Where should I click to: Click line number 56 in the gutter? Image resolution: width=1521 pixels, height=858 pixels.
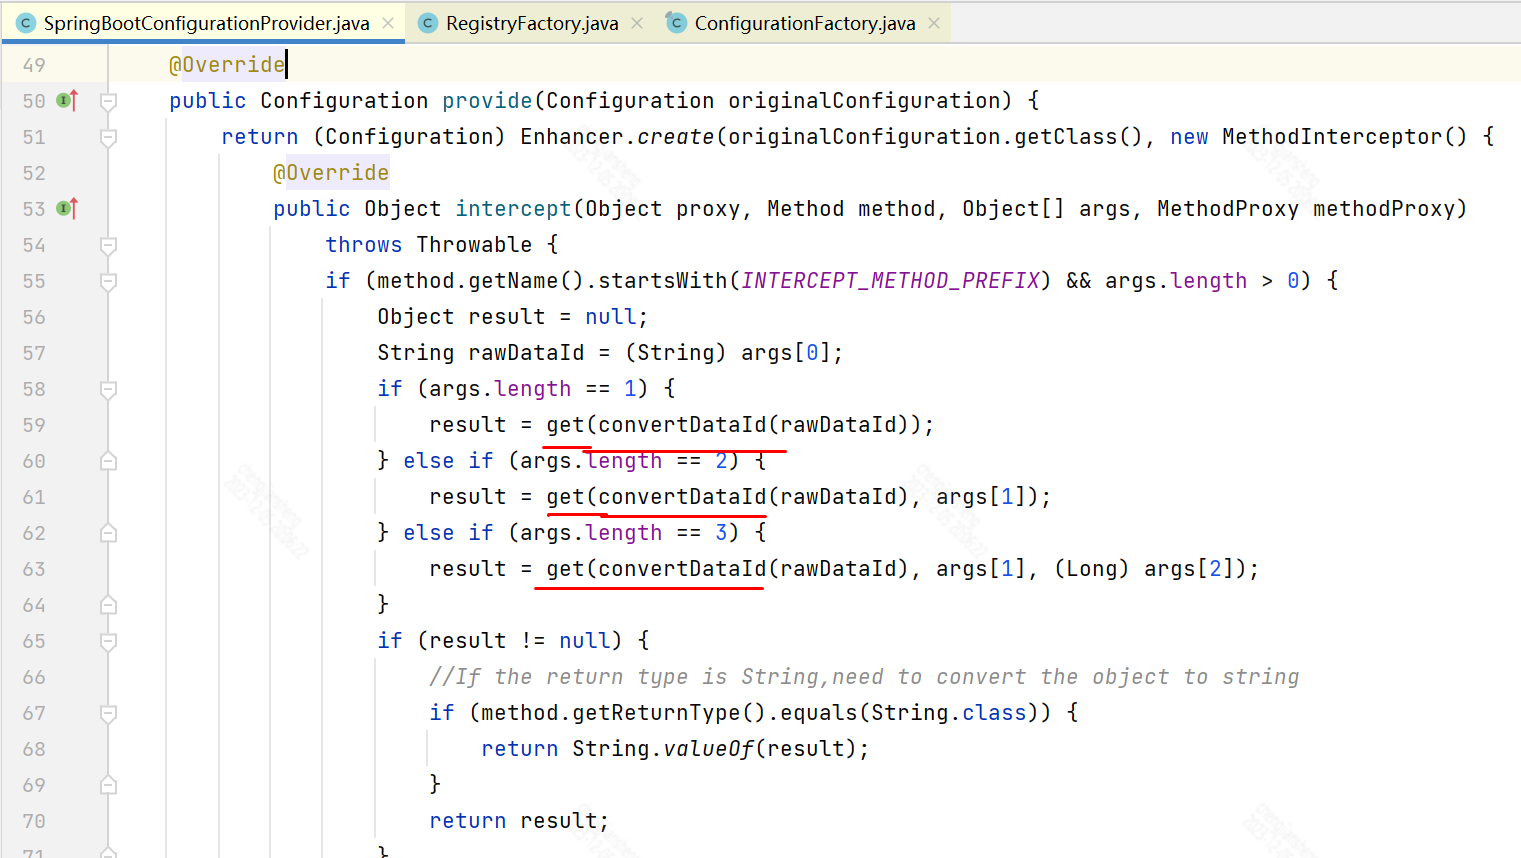(x=34, y=317)
